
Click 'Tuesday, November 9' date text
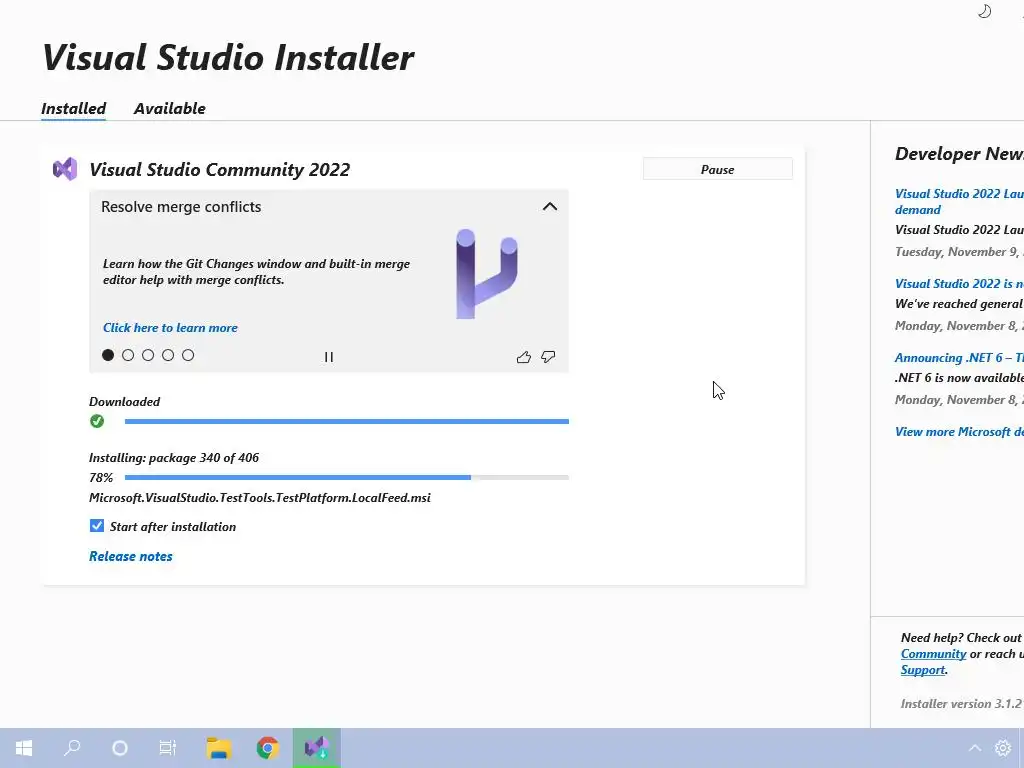(x=959, y=251)
